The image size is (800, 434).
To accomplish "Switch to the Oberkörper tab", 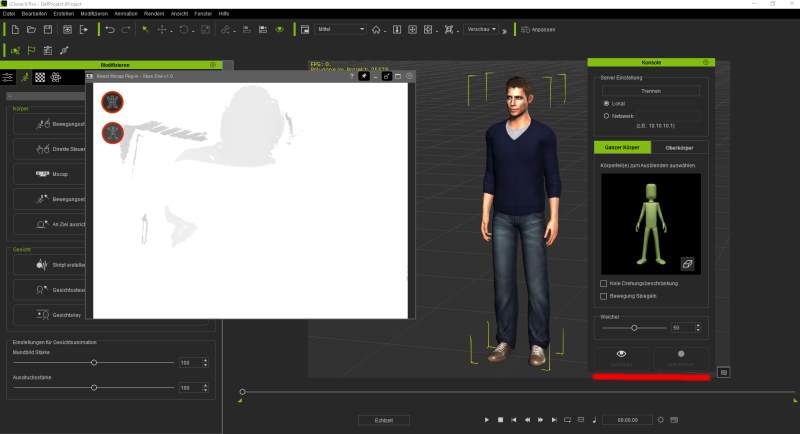I will [679, 148].
